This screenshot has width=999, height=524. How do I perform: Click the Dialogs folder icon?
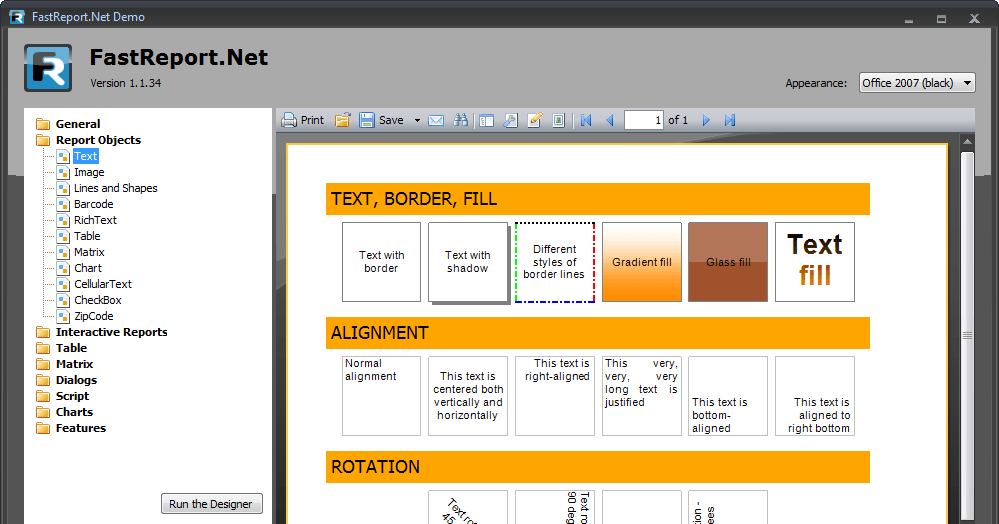click(x=43, y=380)
